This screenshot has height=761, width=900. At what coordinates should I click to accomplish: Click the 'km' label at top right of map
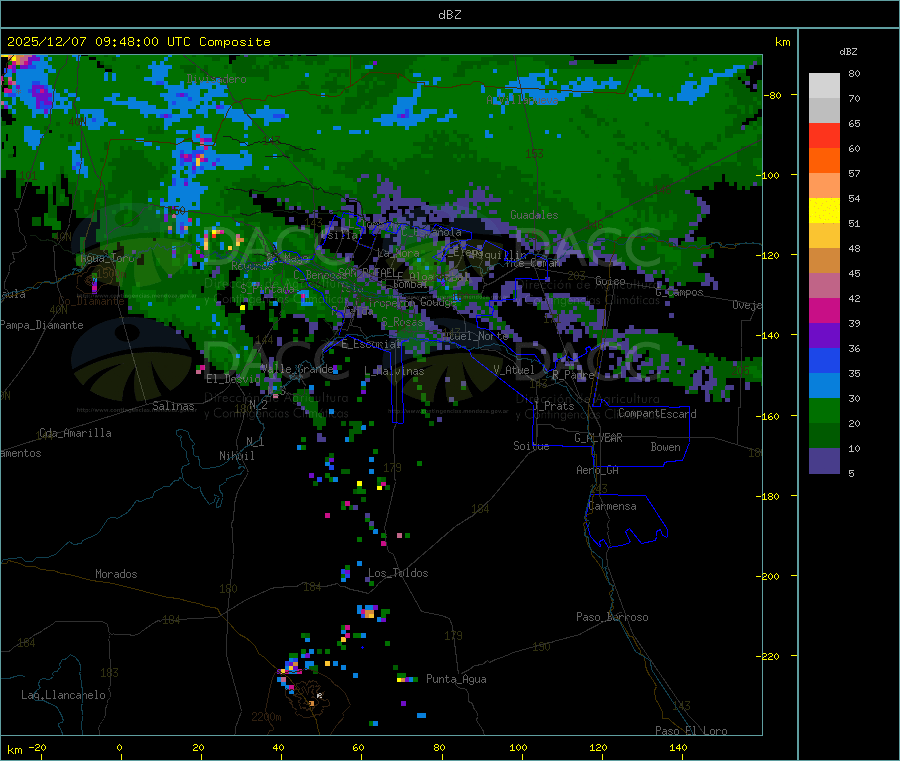[782, 42]
